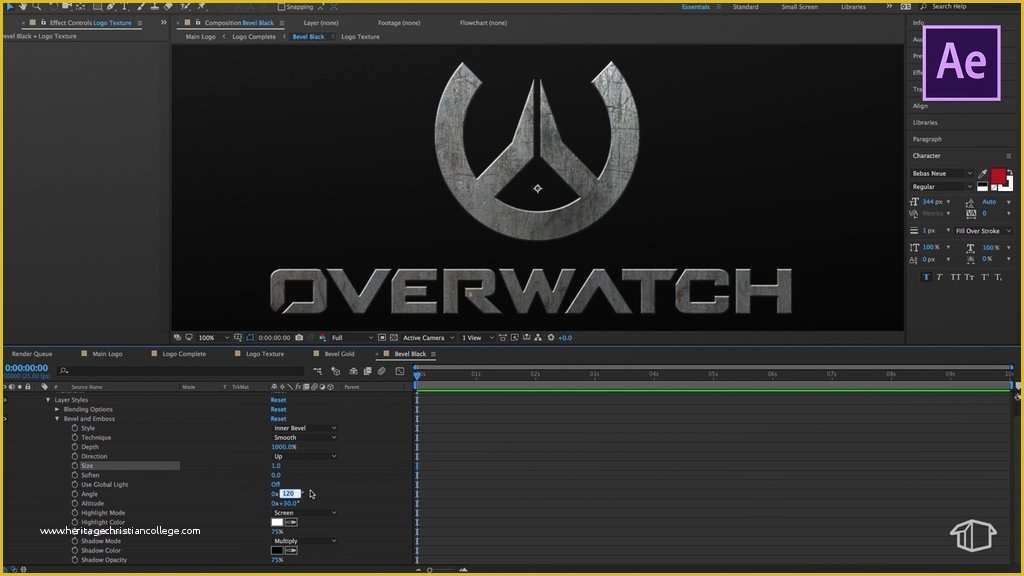Switch to the Logo Texture timeline tab

coord(264,354)
